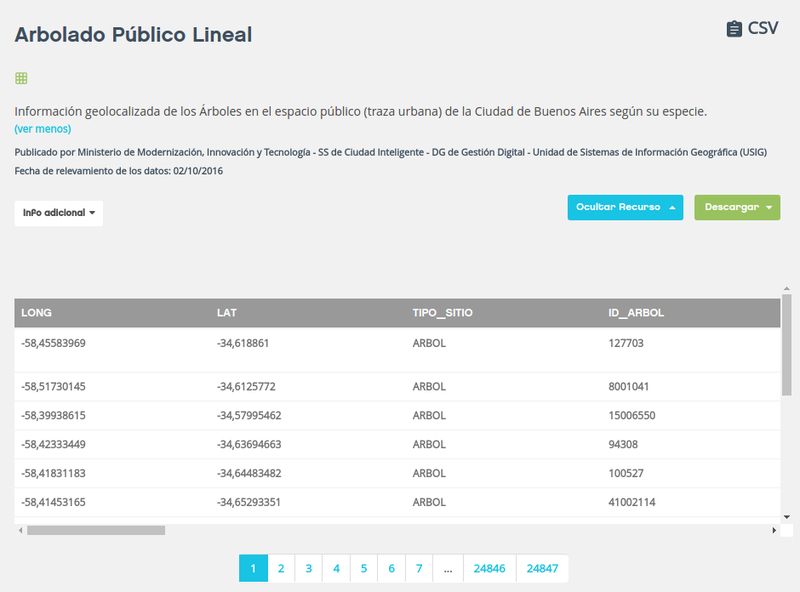
Task: Click the ID_ARBOL column header
Action: coord(636,313)
